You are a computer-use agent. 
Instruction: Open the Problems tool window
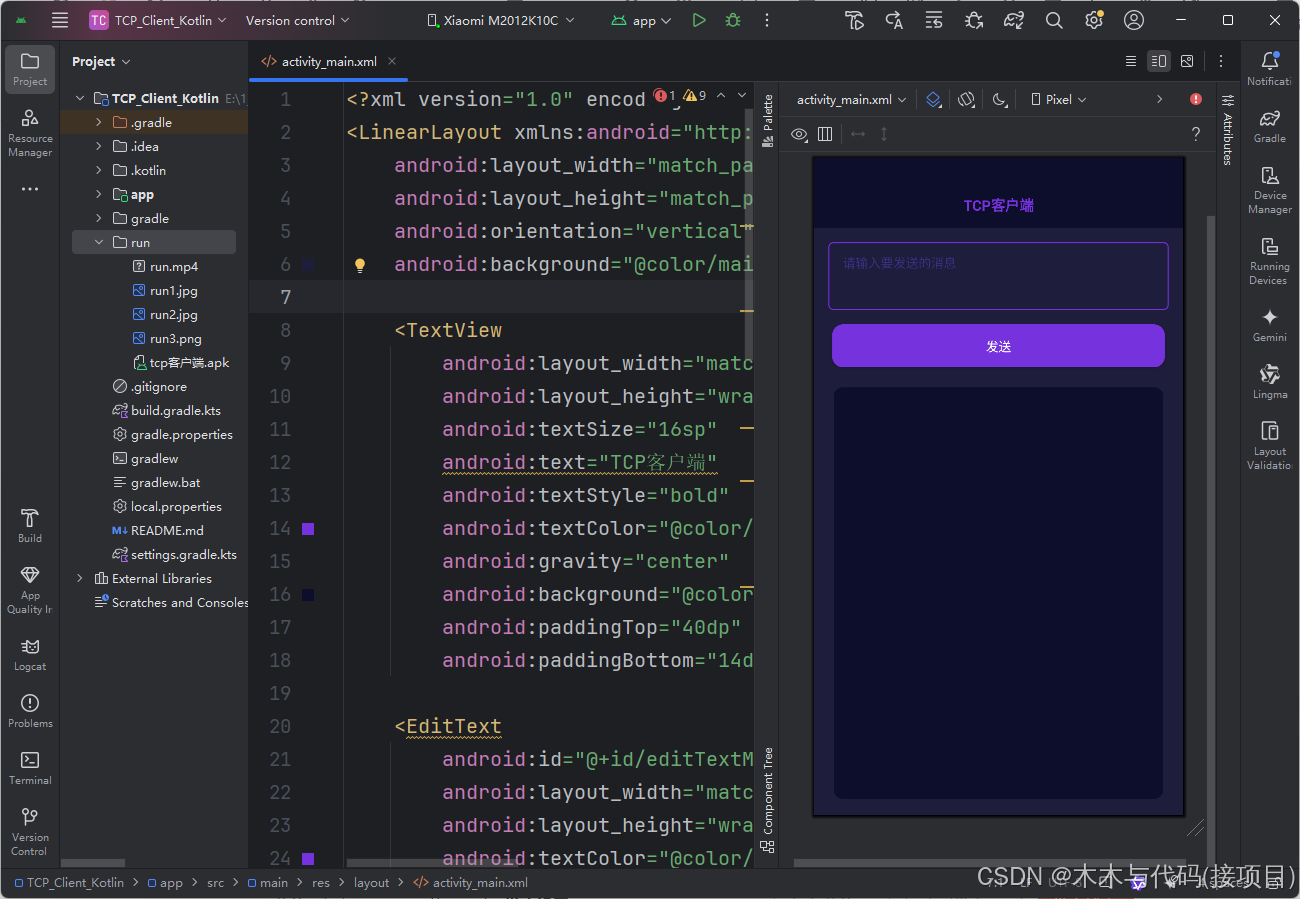pos(29,710)
